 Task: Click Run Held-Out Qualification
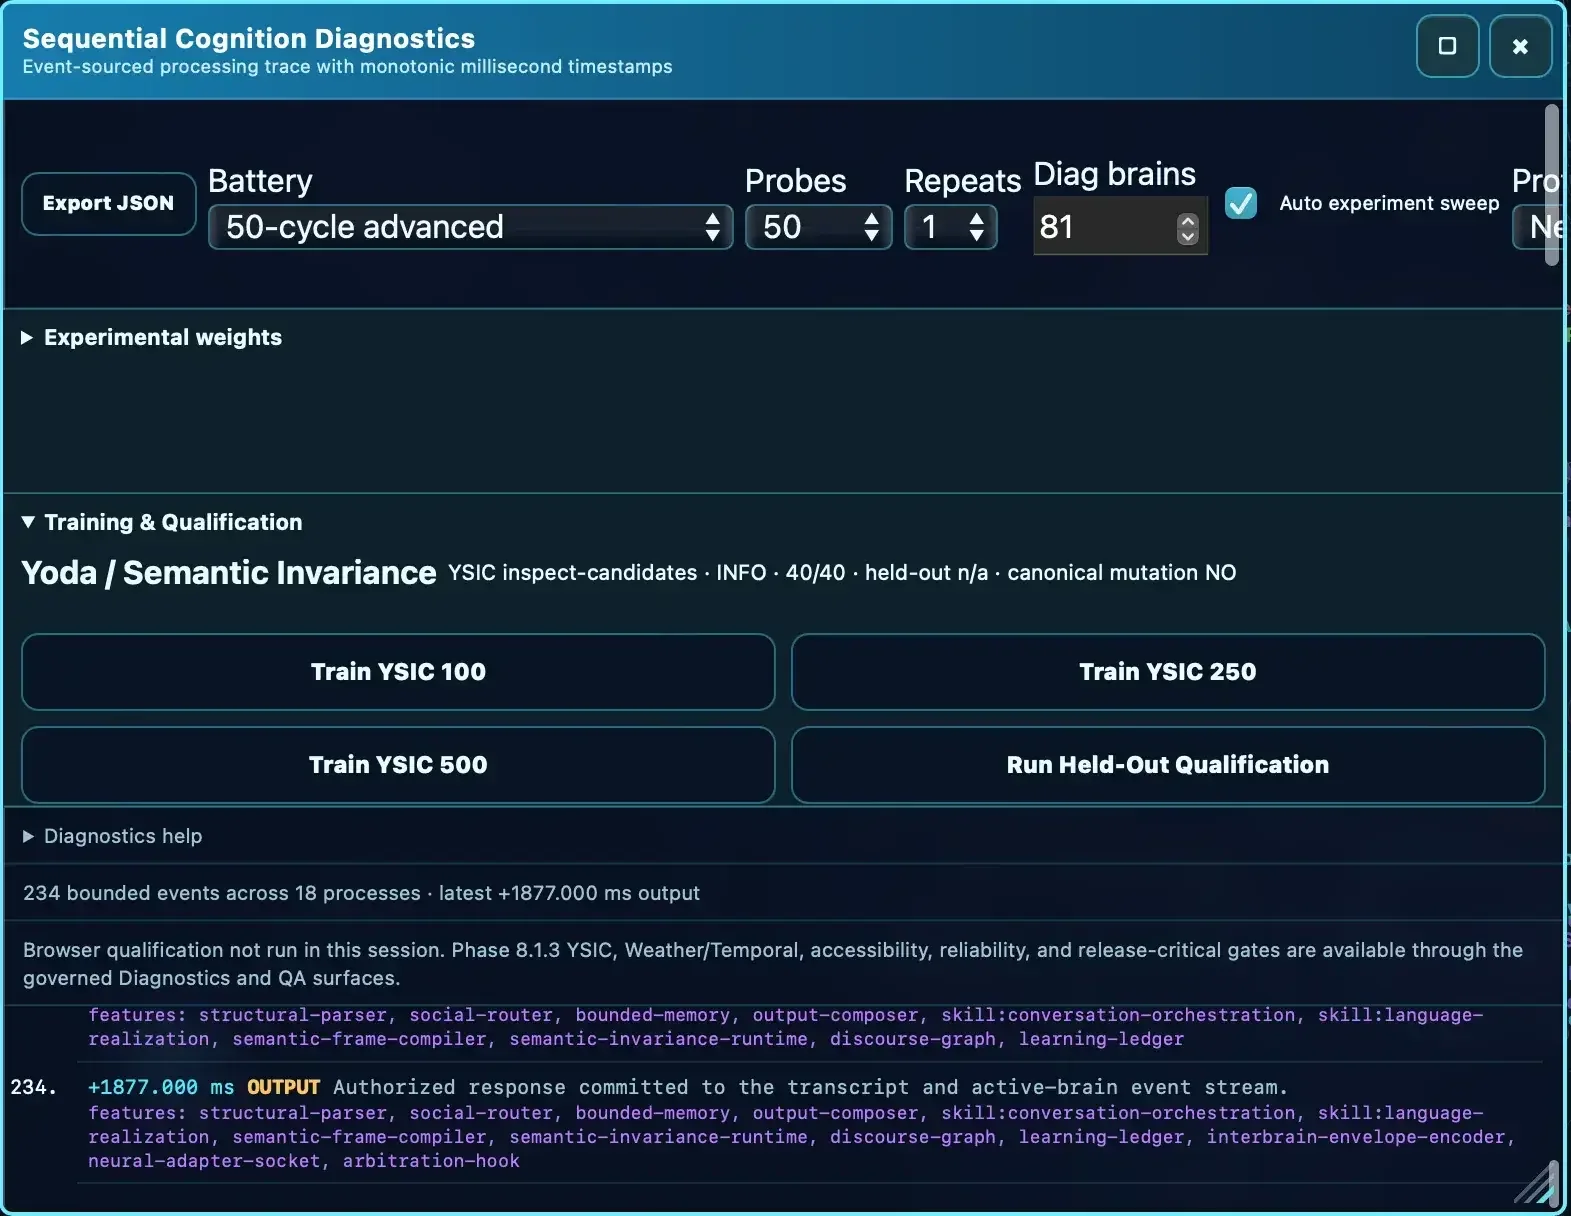coord(1168,765)
